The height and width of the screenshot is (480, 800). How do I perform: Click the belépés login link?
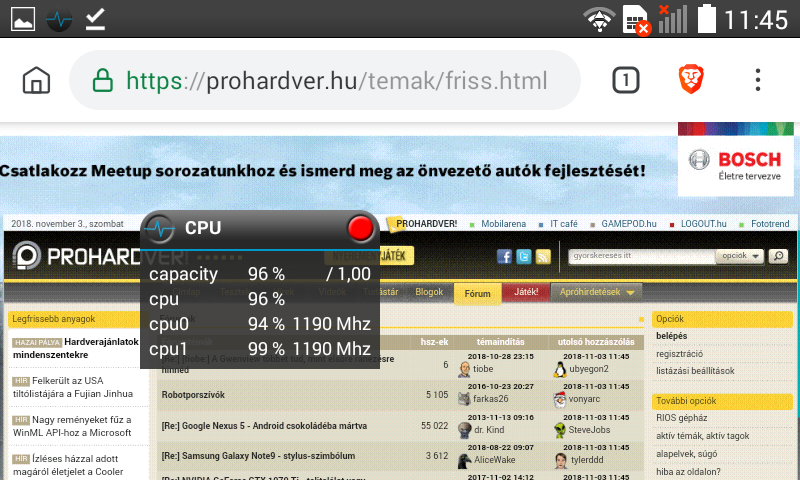671,336
